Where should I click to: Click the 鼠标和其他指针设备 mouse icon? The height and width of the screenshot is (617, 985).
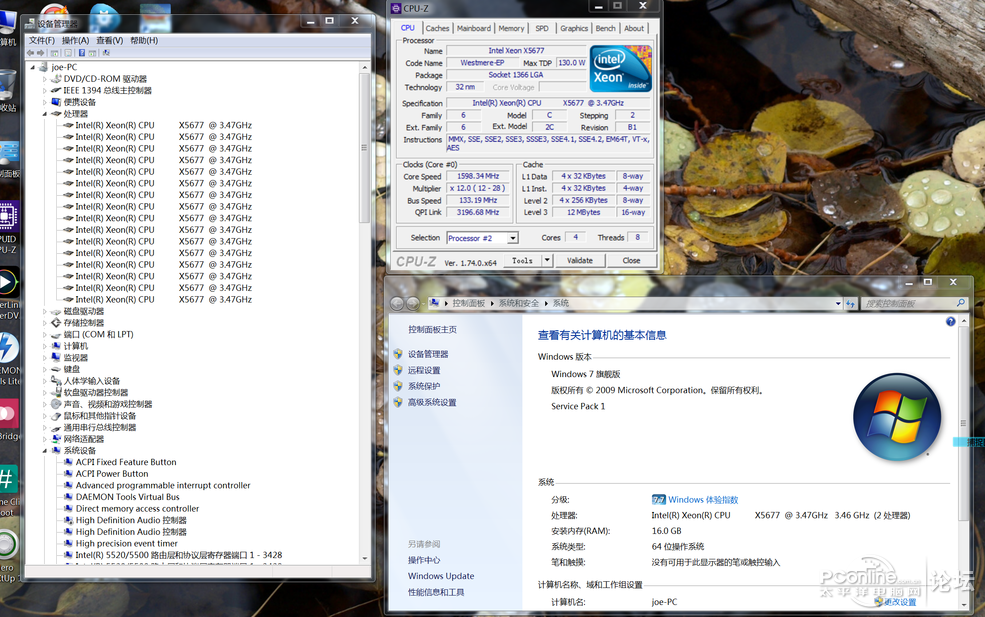[56, 415]
